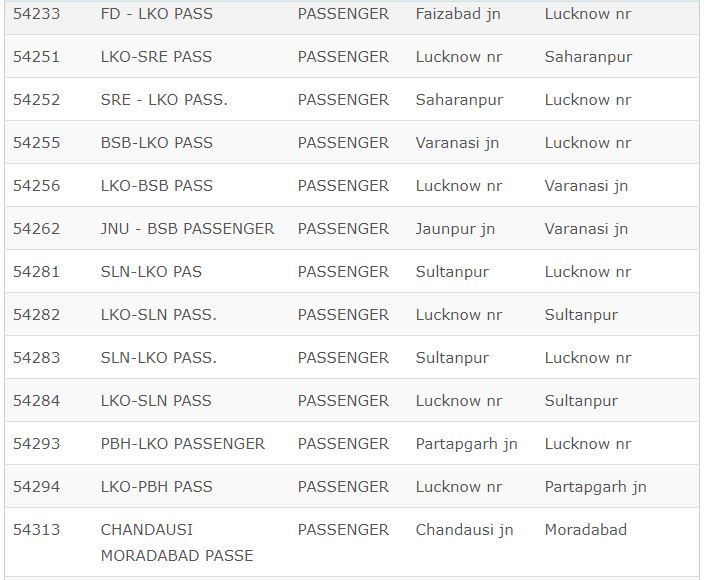
Task: Click train number 54294
Action: [36, 487]
